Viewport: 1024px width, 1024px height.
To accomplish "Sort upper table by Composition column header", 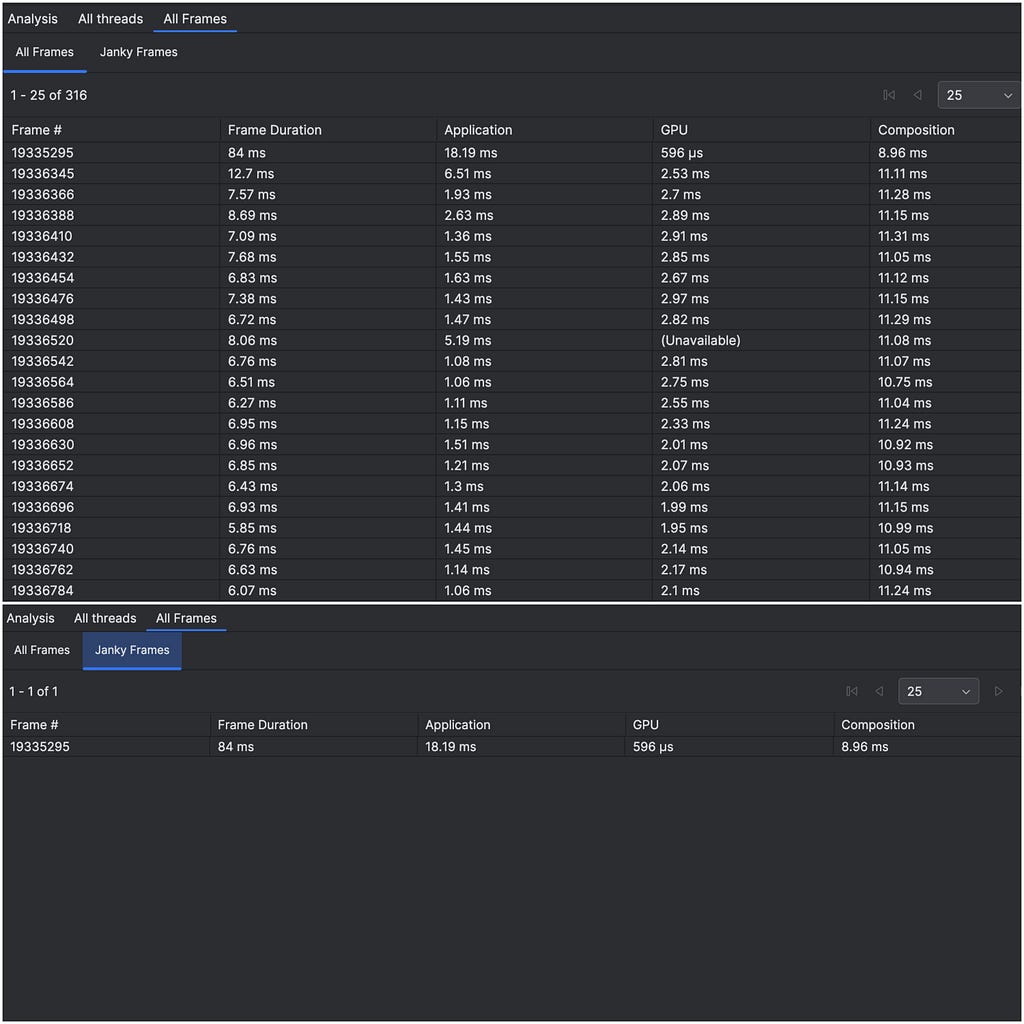I will pos(916,130).
